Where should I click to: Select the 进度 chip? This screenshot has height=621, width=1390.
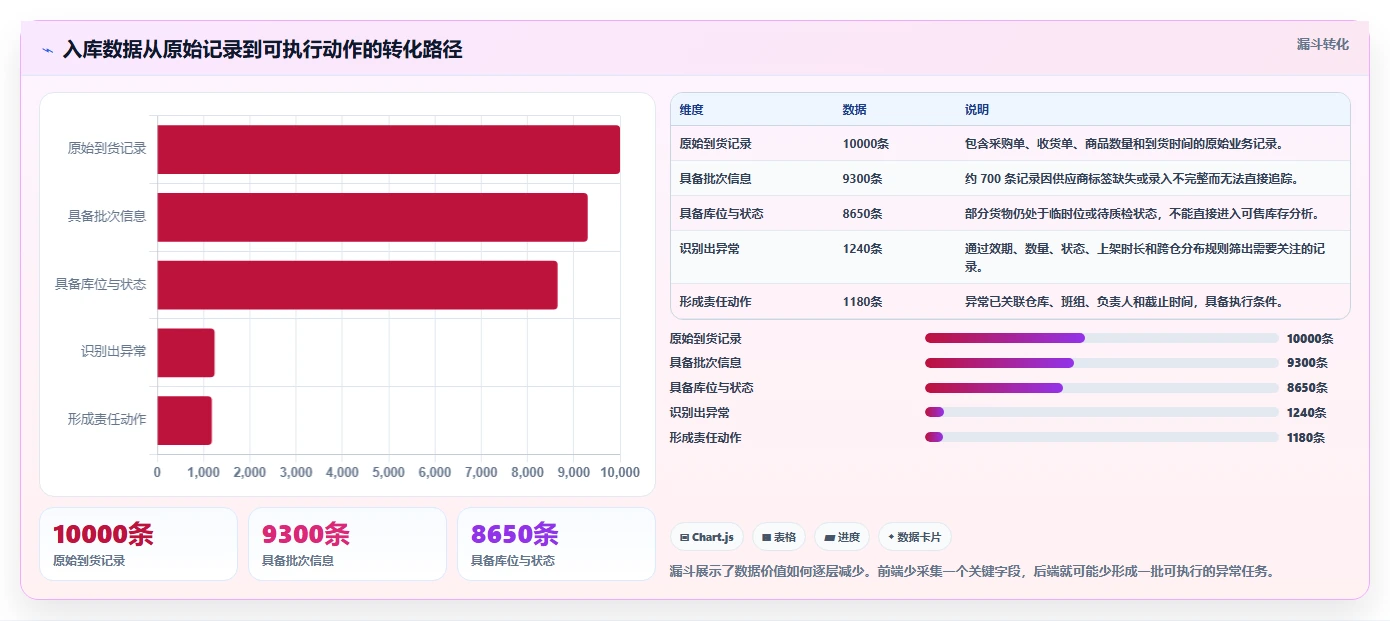click(x=842, y=537)
